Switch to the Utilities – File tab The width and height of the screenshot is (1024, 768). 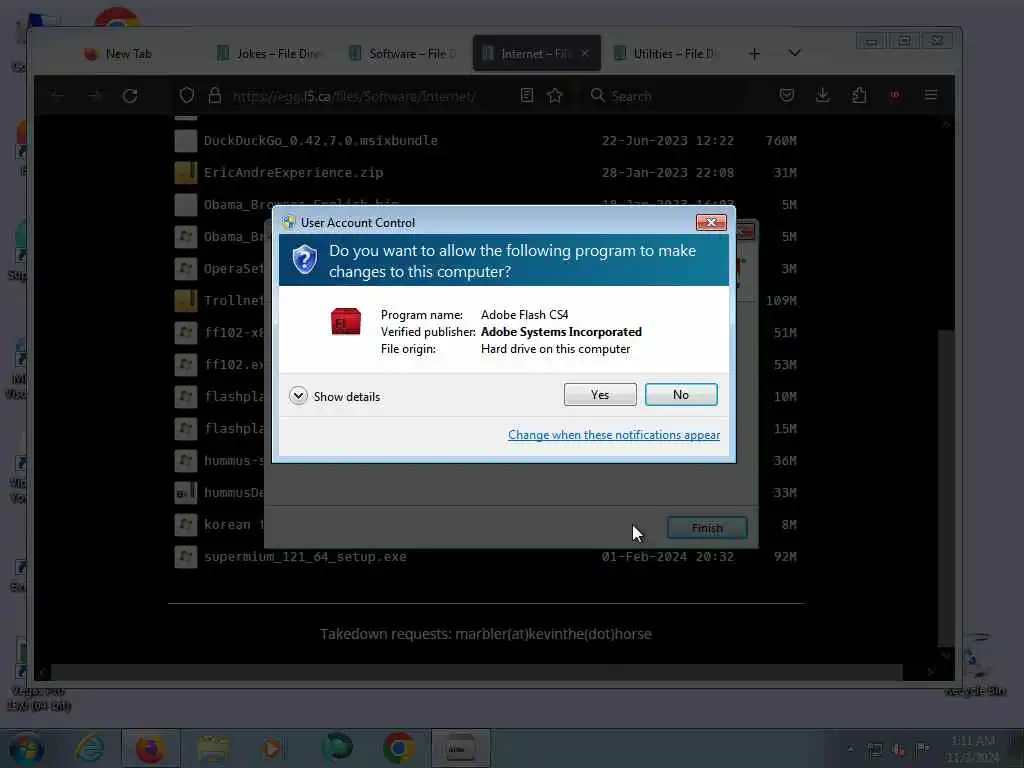pyautogui.click(x=666, y=54)
